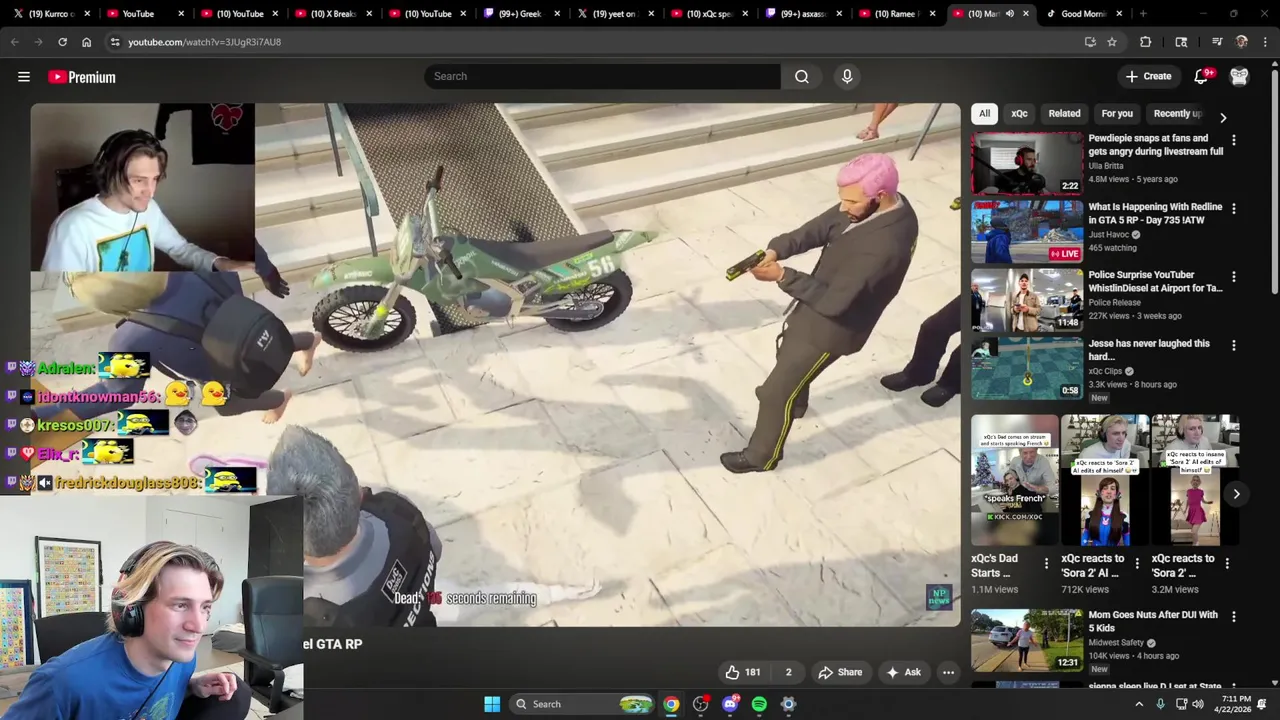Viewport: 1280px width, 720px height.
Task: Switch to the Good Morning TikTok tab
Action: click(x=1082, y=13)
